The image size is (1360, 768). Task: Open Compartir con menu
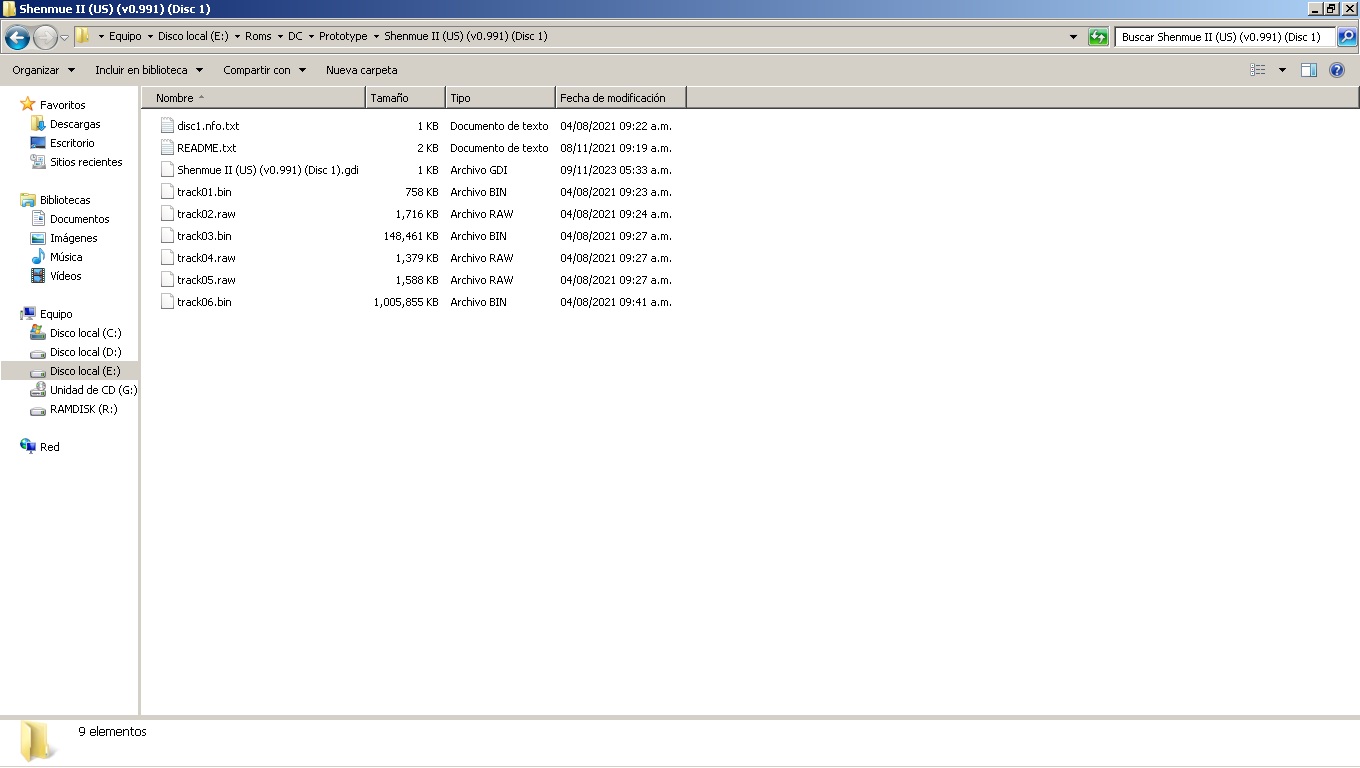tap(265, 70)
